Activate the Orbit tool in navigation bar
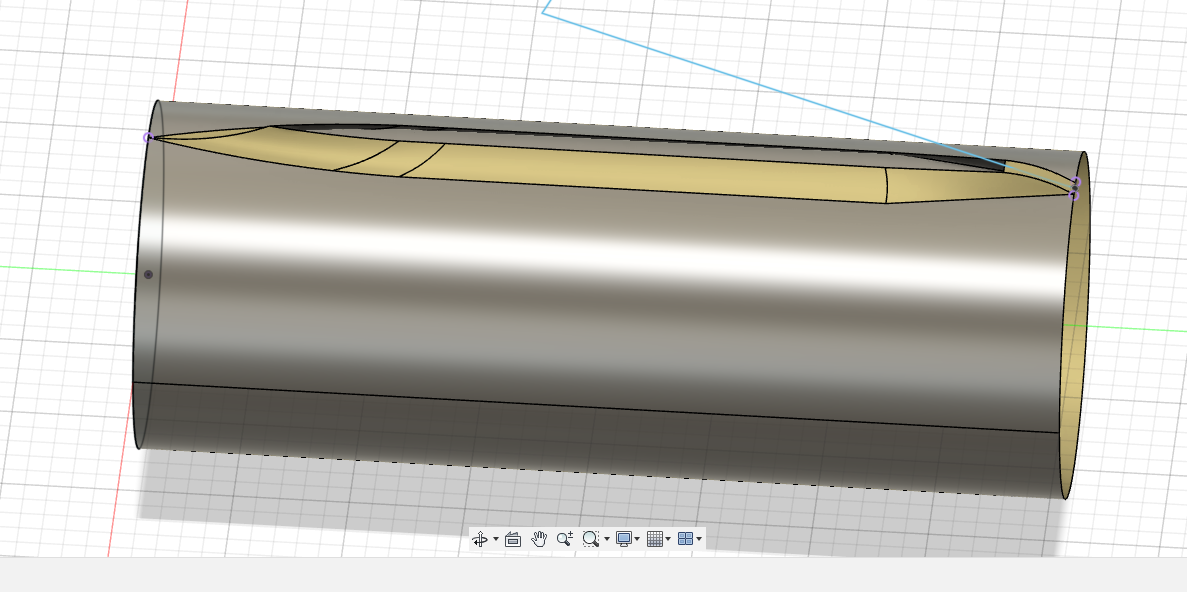 (x=479, y=539)
